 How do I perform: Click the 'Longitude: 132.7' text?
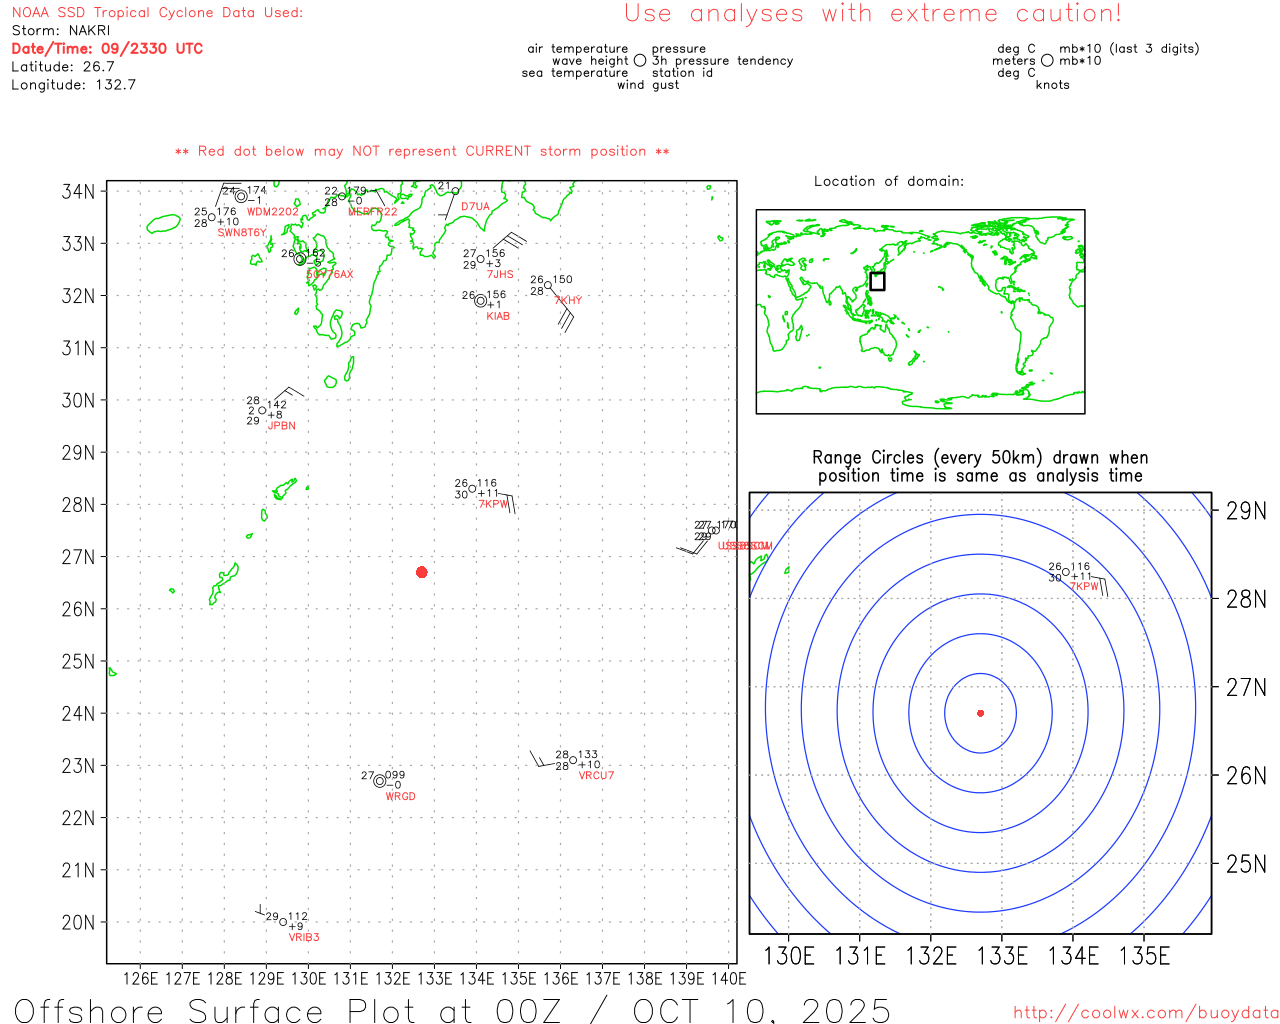(x=73, y=85)
